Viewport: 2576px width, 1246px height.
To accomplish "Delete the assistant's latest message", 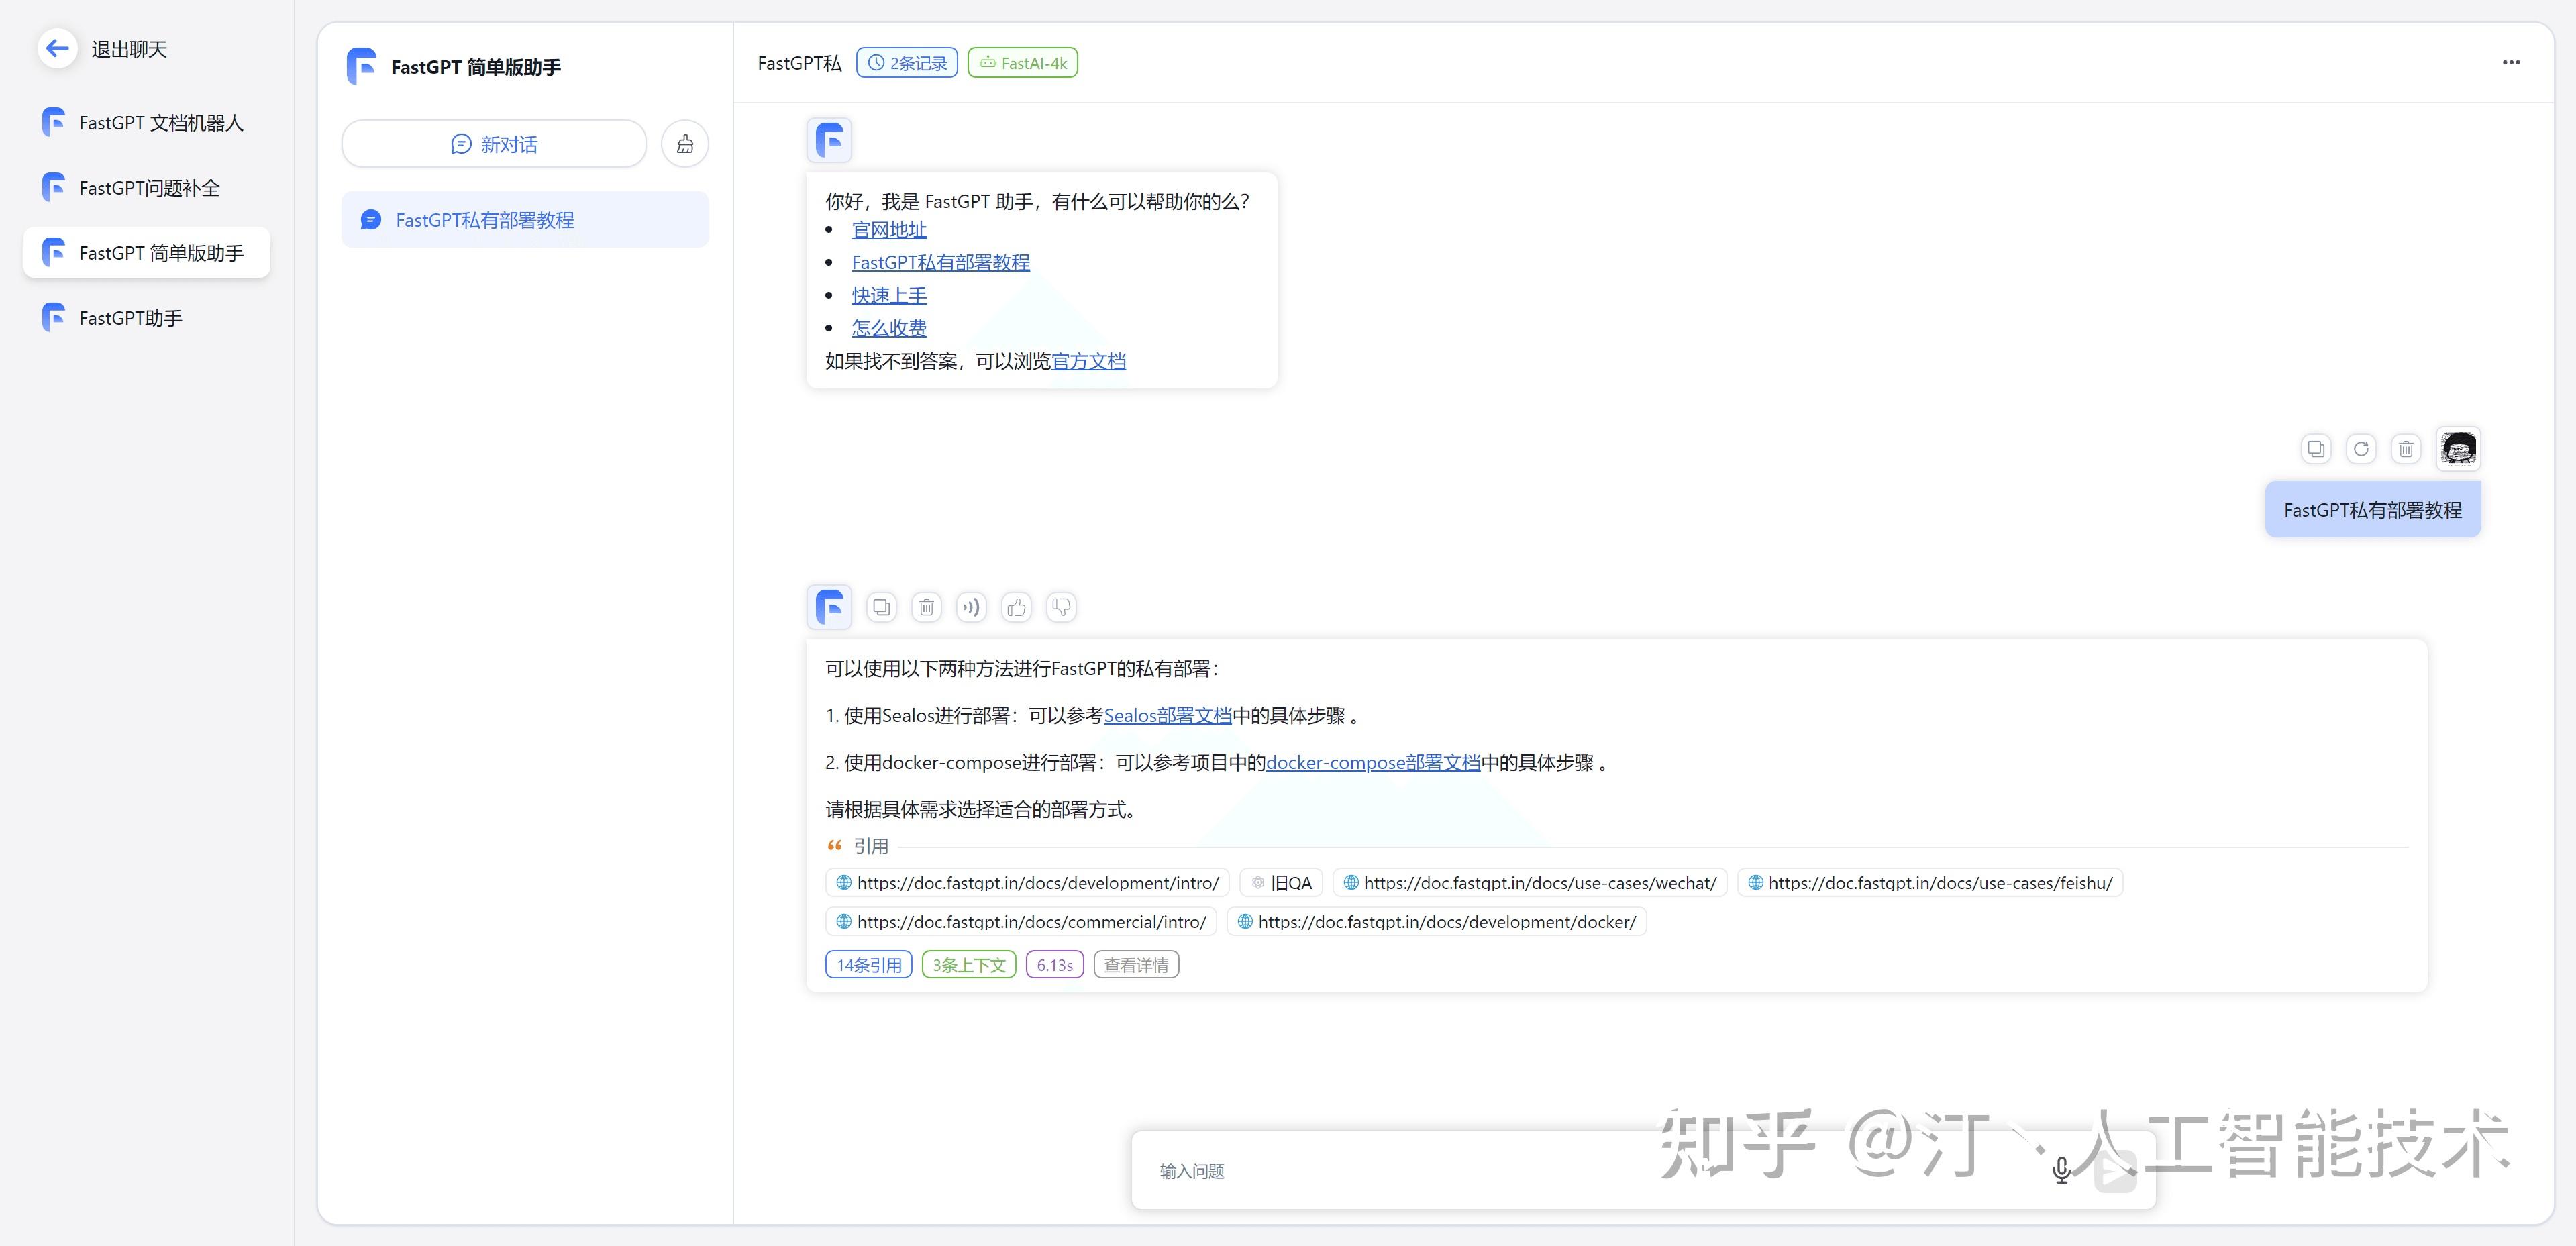I will [926, 607].
